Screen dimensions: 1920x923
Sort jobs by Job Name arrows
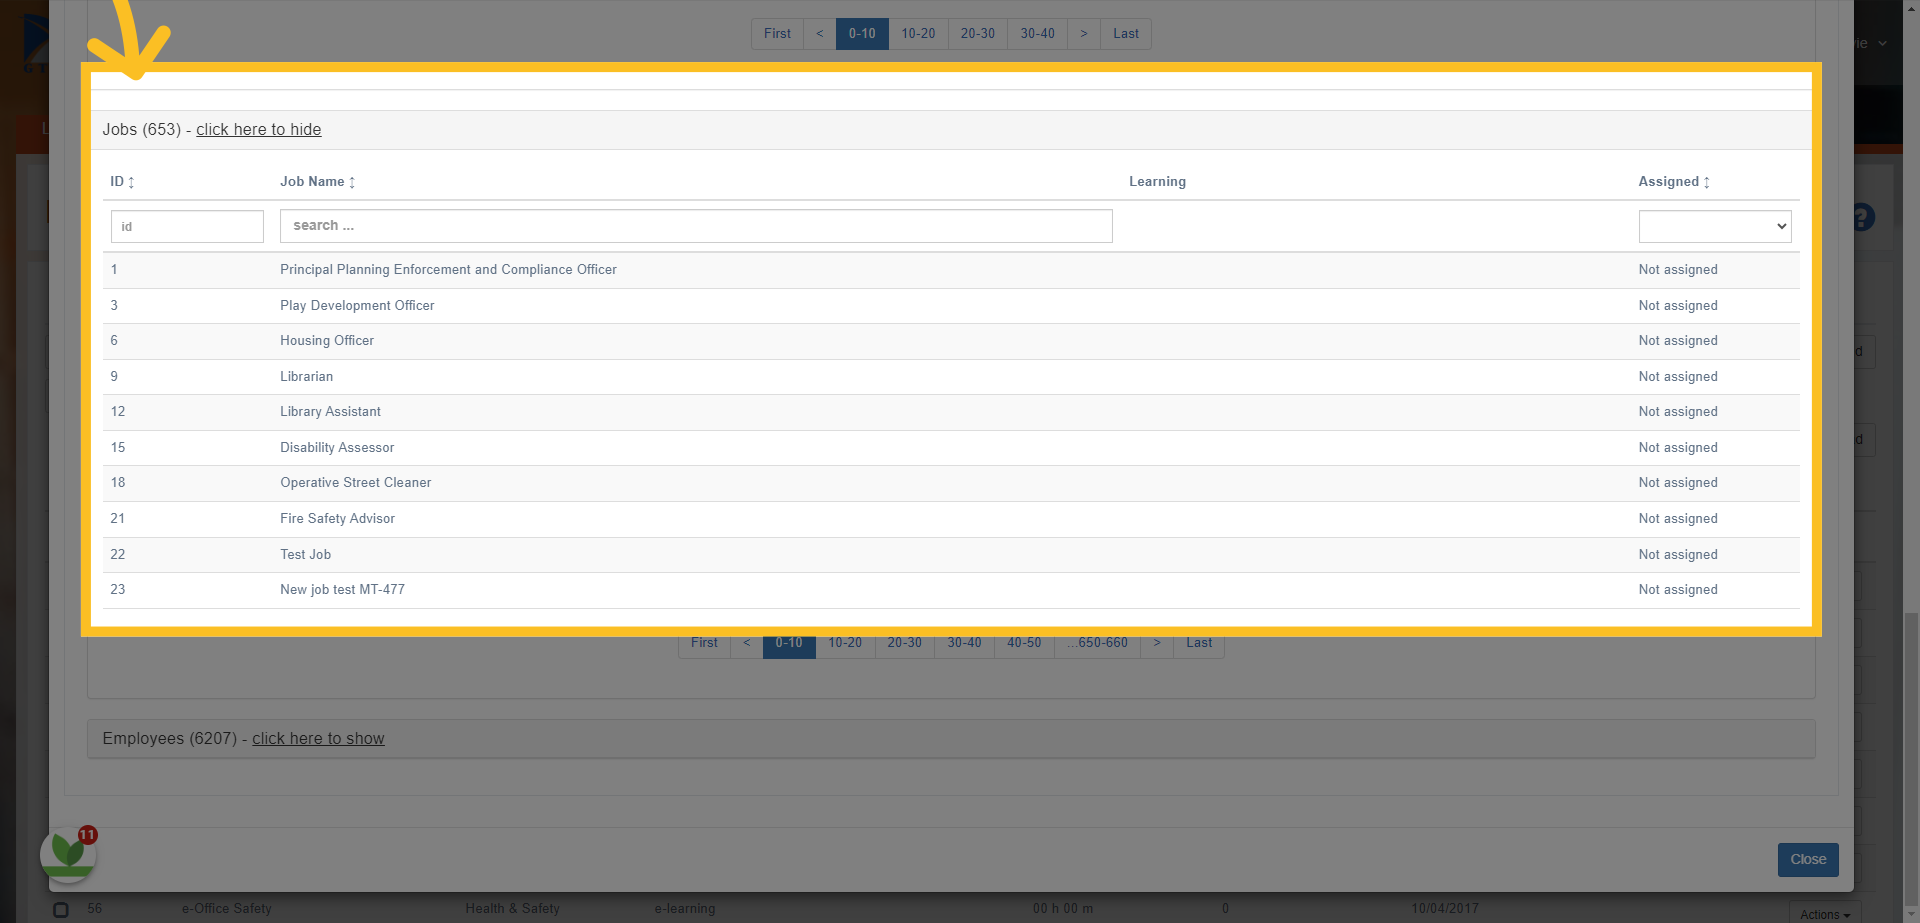click(352, 182)
